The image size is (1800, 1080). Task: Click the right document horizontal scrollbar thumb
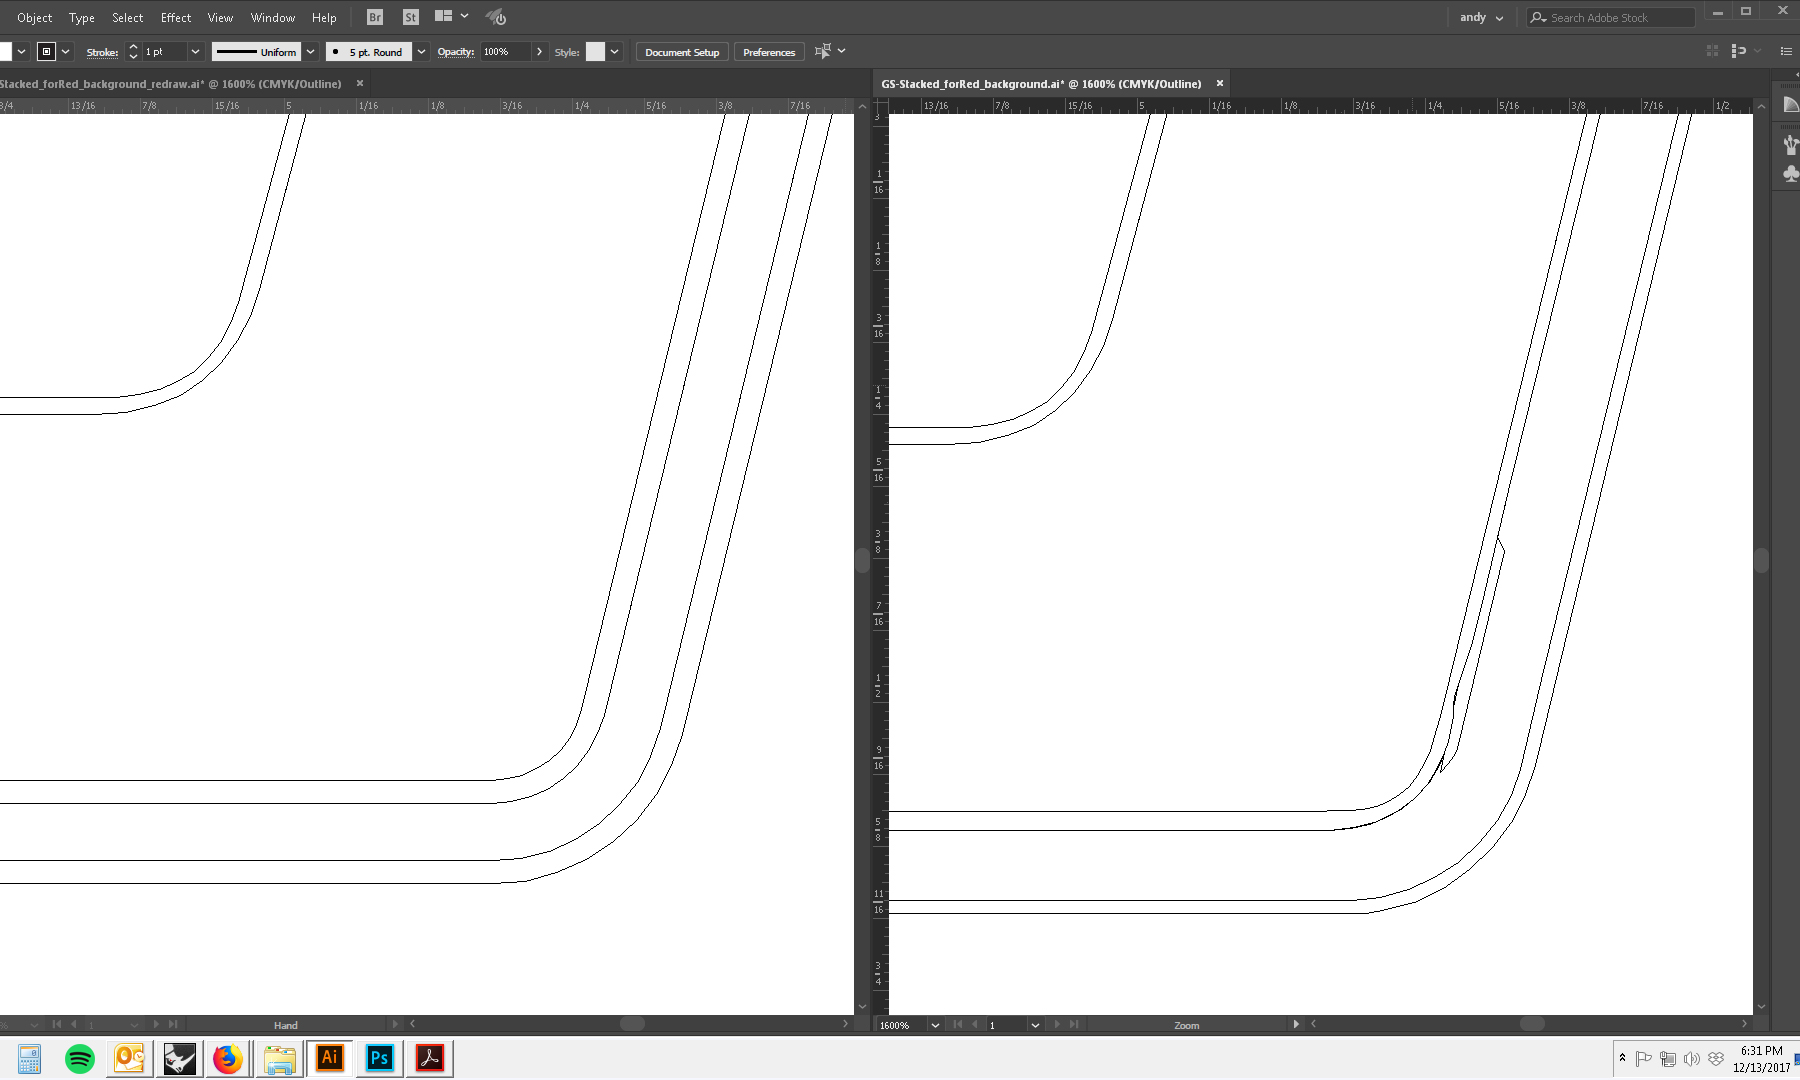pyautogui.click(x=1532, y=1024)
